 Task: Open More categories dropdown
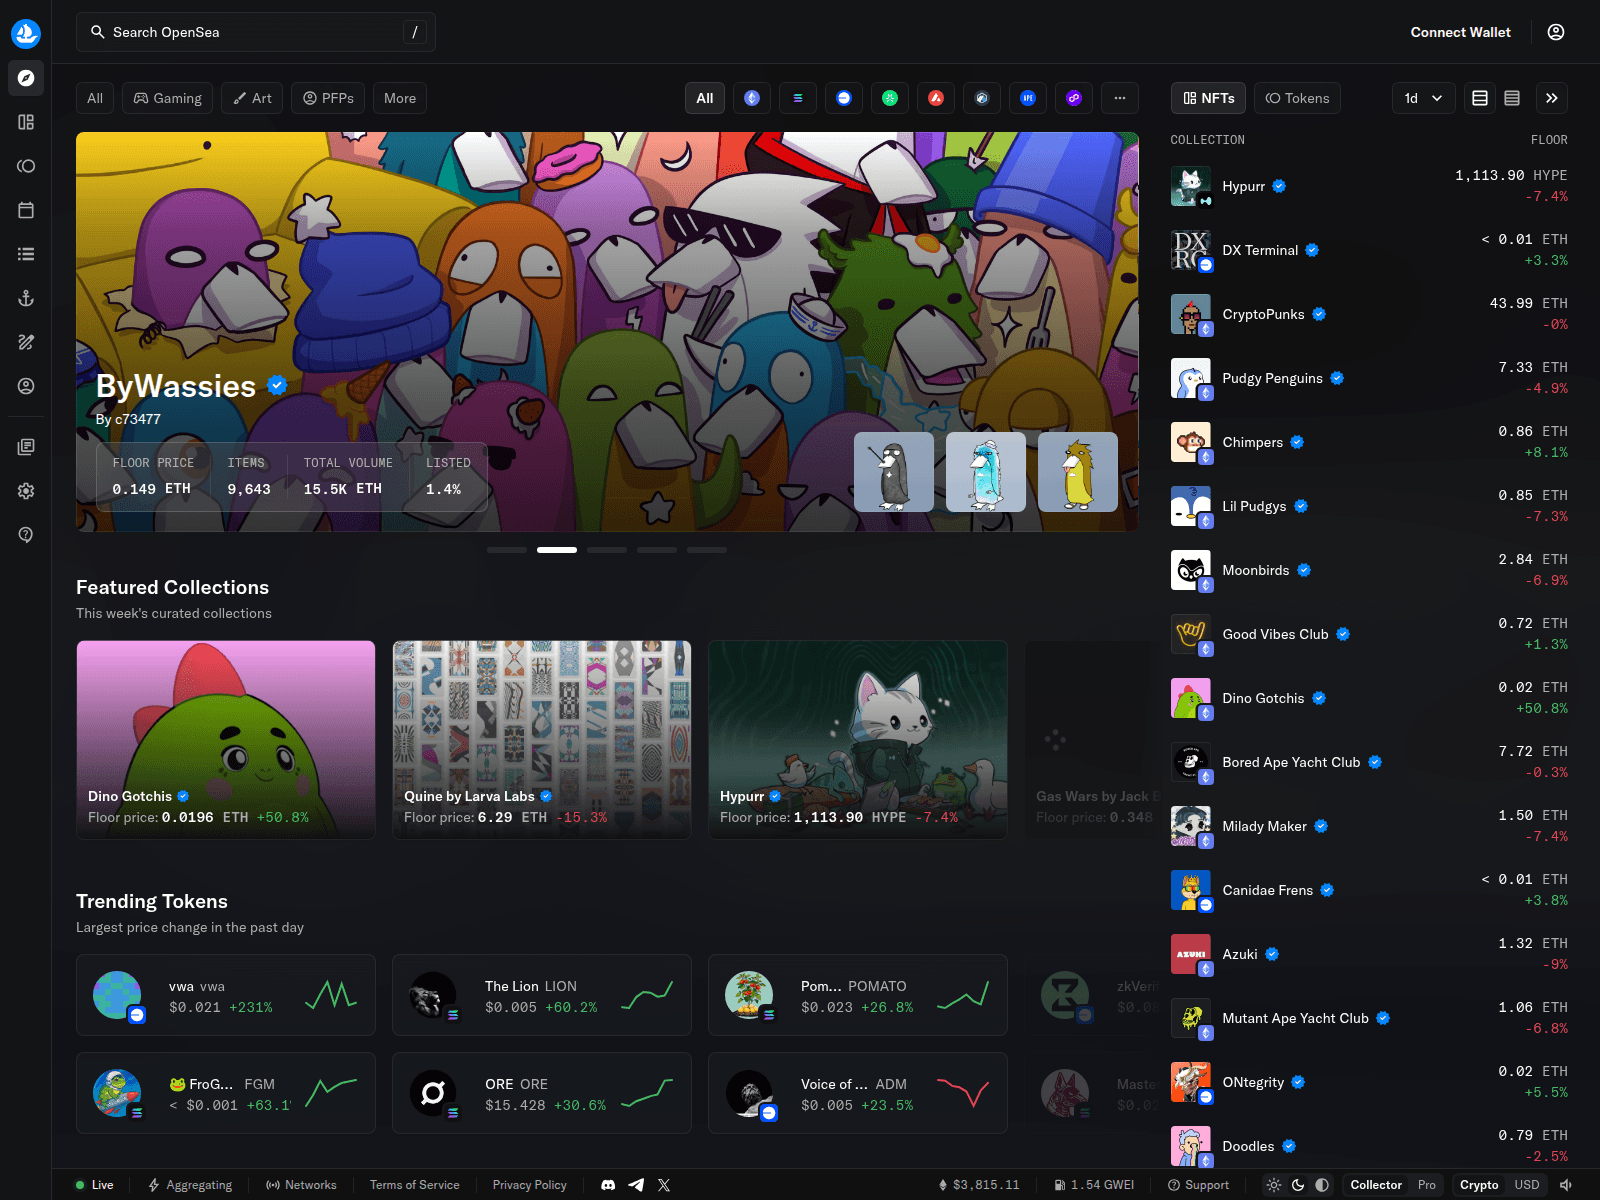[x=400, y=98]
